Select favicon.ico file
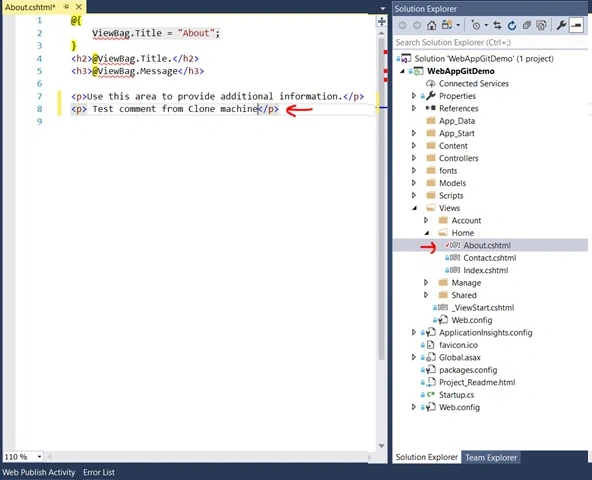This screenshot has height=480, width=592. click(x=458, y=345)
